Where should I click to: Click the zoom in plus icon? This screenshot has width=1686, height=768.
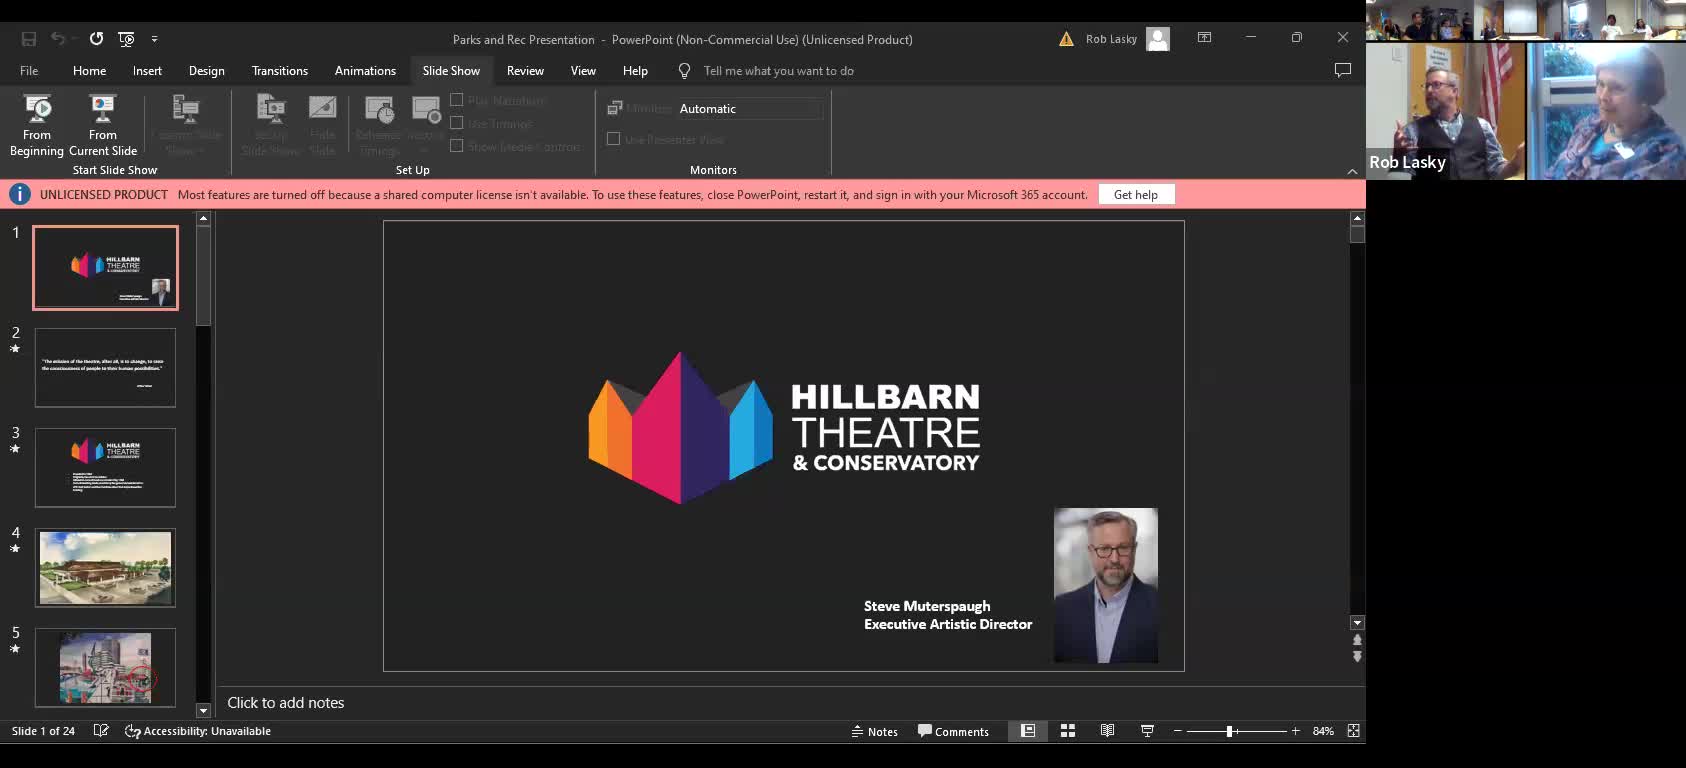(1296, 731)
